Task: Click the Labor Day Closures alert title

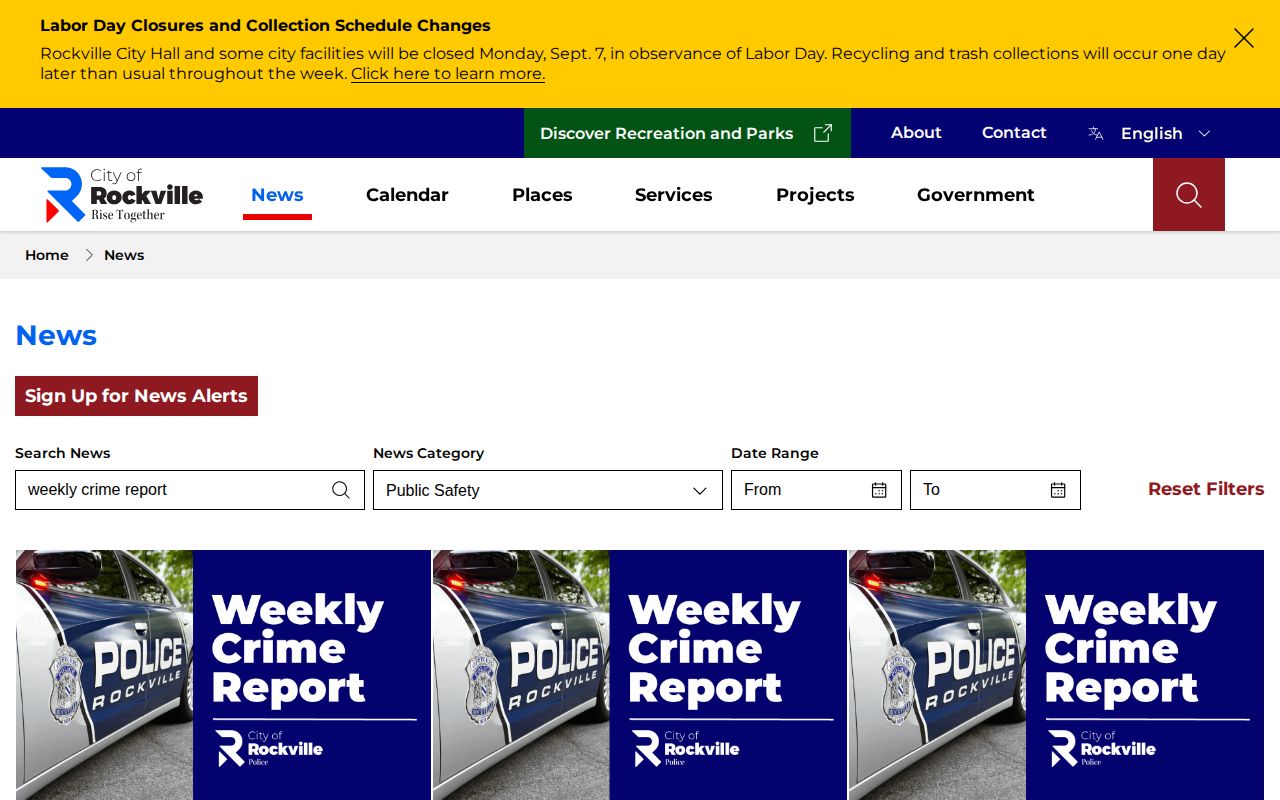Action: (265, 26)
